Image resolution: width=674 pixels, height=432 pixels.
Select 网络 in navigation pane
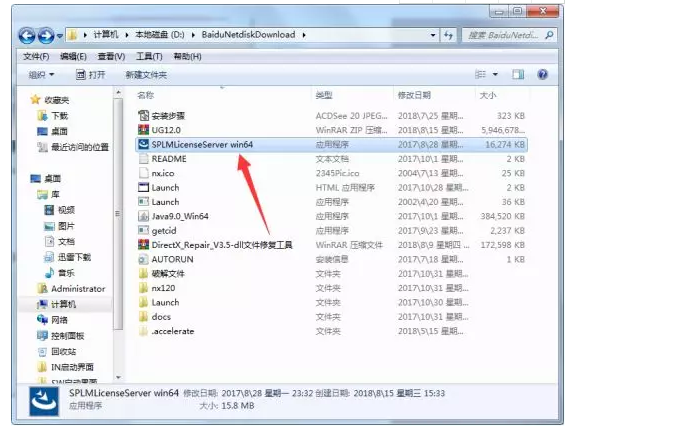pos(52,320)
